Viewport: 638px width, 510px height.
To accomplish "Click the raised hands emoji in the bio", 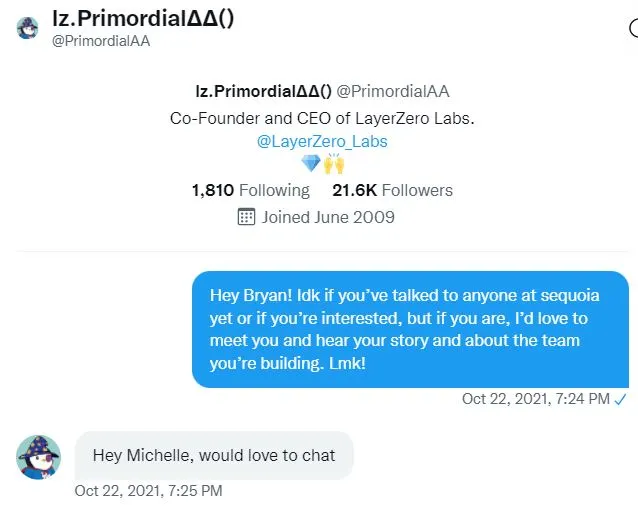I will 334,164.
